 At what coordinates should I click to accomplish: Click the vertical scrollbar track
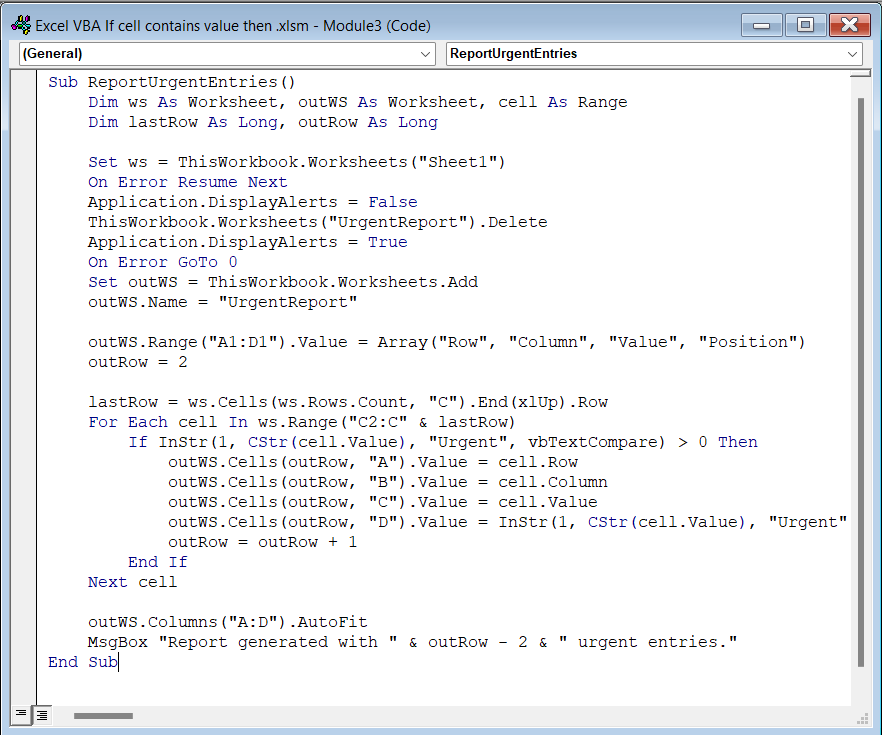(861, 400)
